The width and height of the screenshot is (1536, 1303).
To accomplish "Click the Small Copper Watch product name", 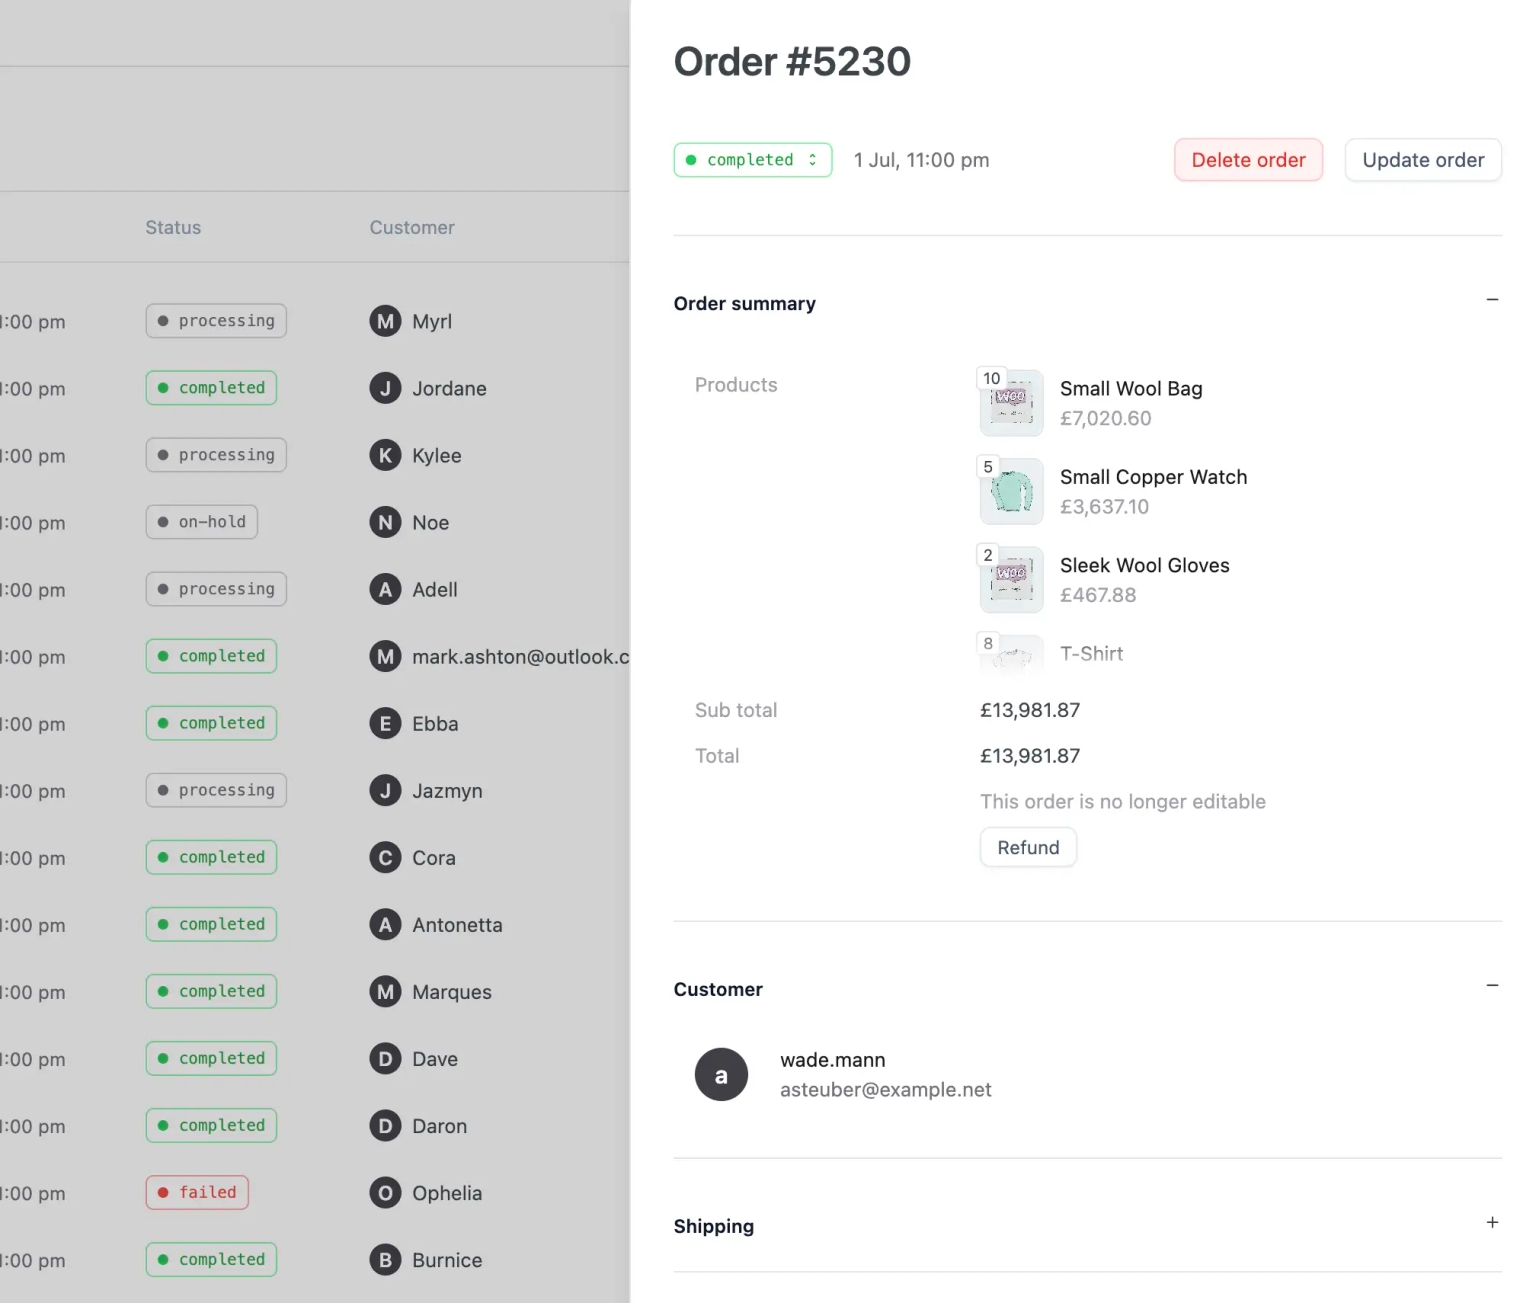I will 1154,477.
